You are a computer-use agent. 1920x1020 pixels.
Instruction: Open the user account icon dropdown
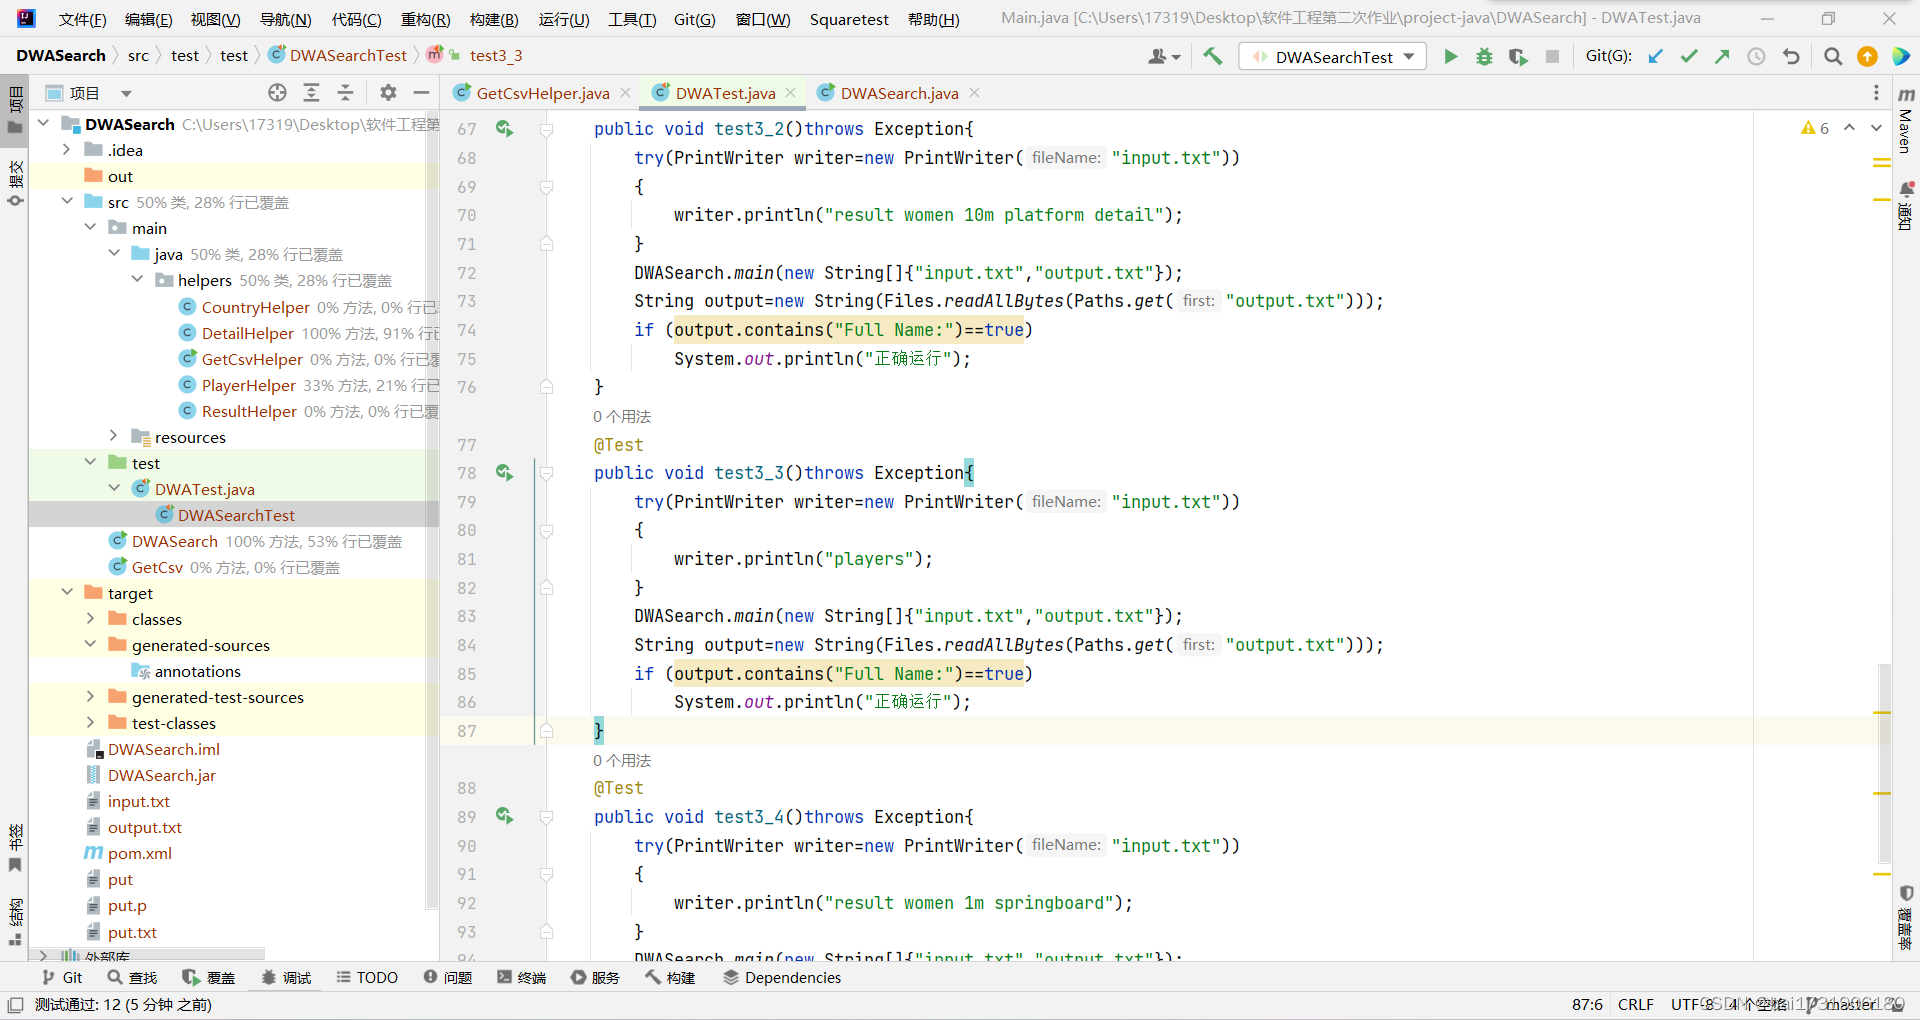pyautogui.click(x=1164, y=57)
